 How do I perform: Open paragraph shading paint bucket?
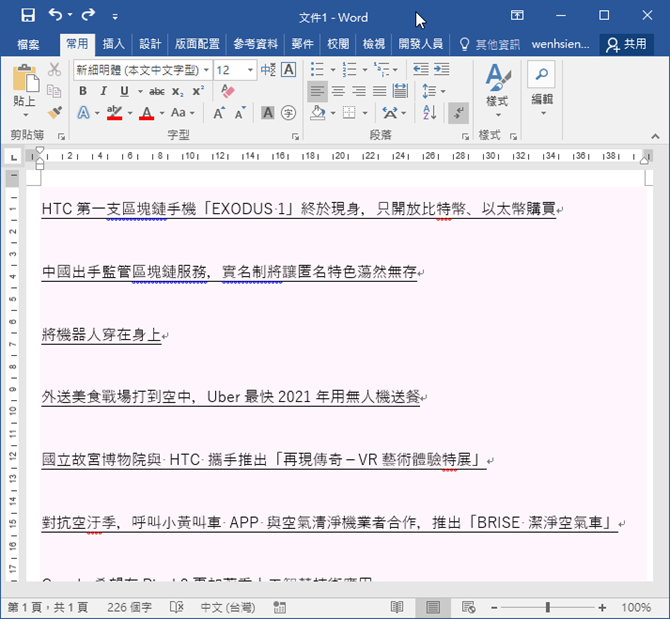click(317, 113)
